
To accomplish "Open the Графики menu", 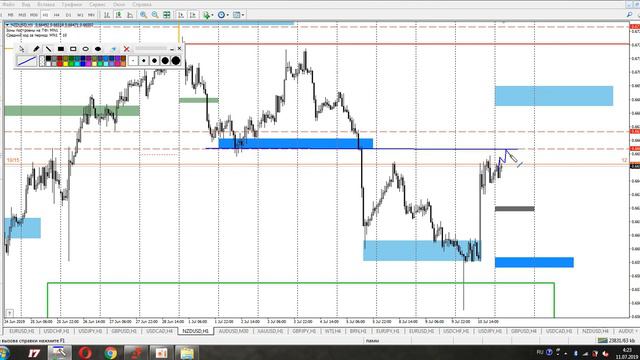I will 72,4.
